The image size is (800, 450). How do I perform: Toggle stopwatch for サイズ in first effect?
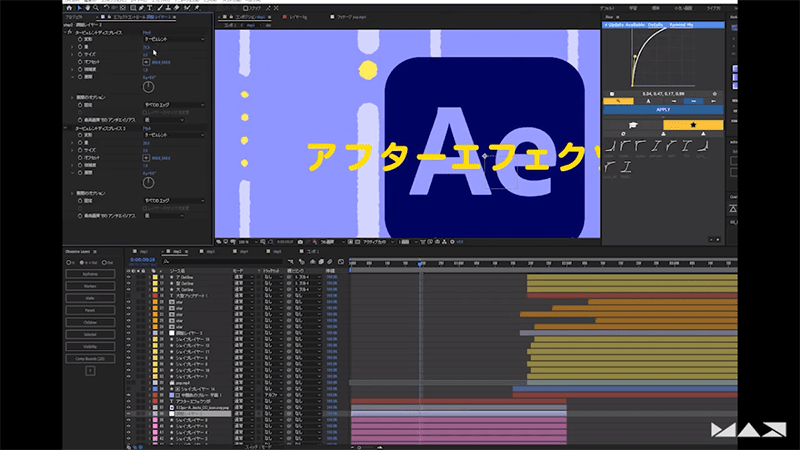point(80,54)
